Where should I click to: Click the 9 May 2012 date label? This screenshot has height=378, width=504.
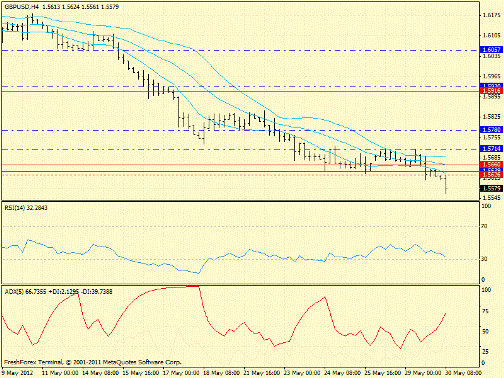tap(18, 373)
